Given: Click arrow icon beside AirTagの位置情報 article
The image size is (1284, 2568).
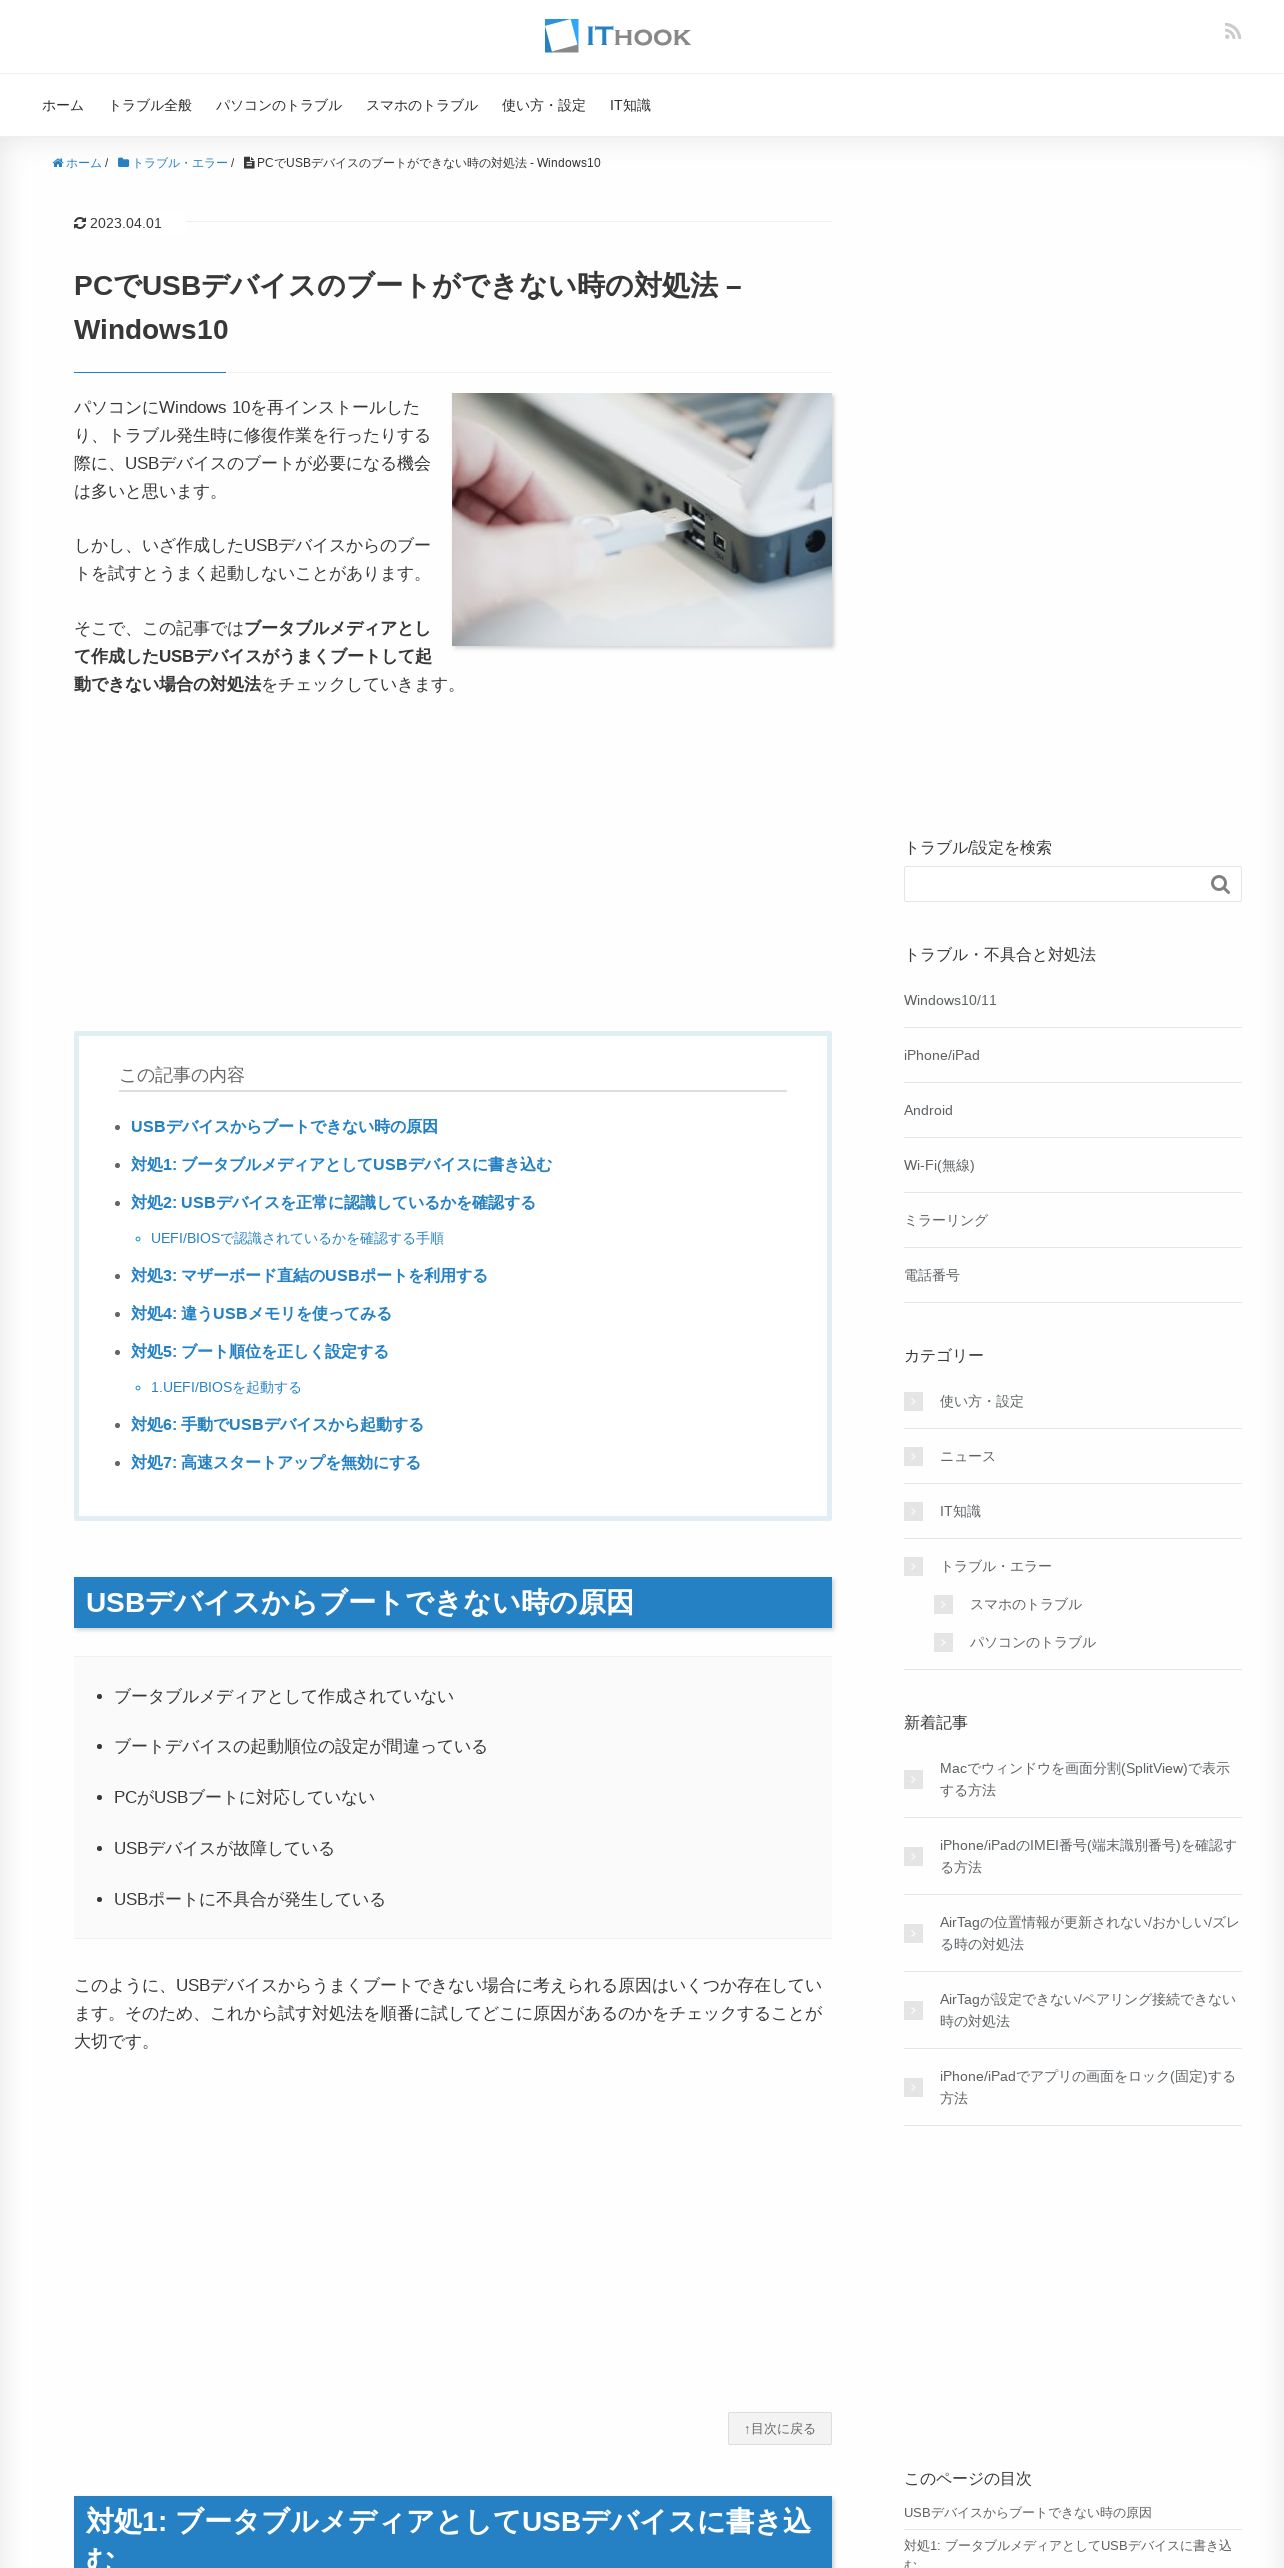Looking at the screenshot, I should point(913,1934).
